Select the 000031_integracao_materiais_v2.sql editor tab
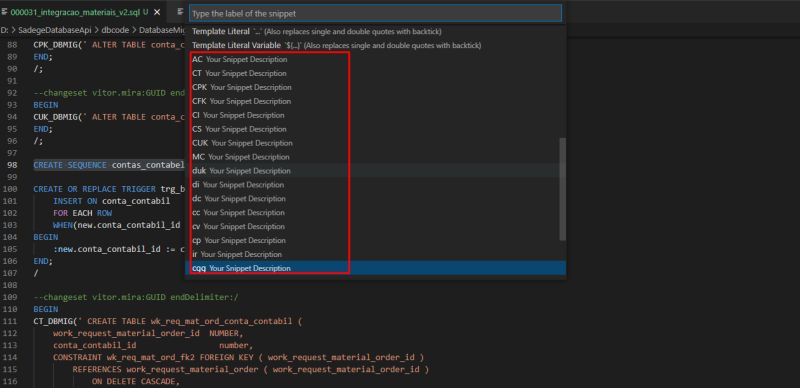The height and width of the screenshot is (388, 800). tap(82, 12)
